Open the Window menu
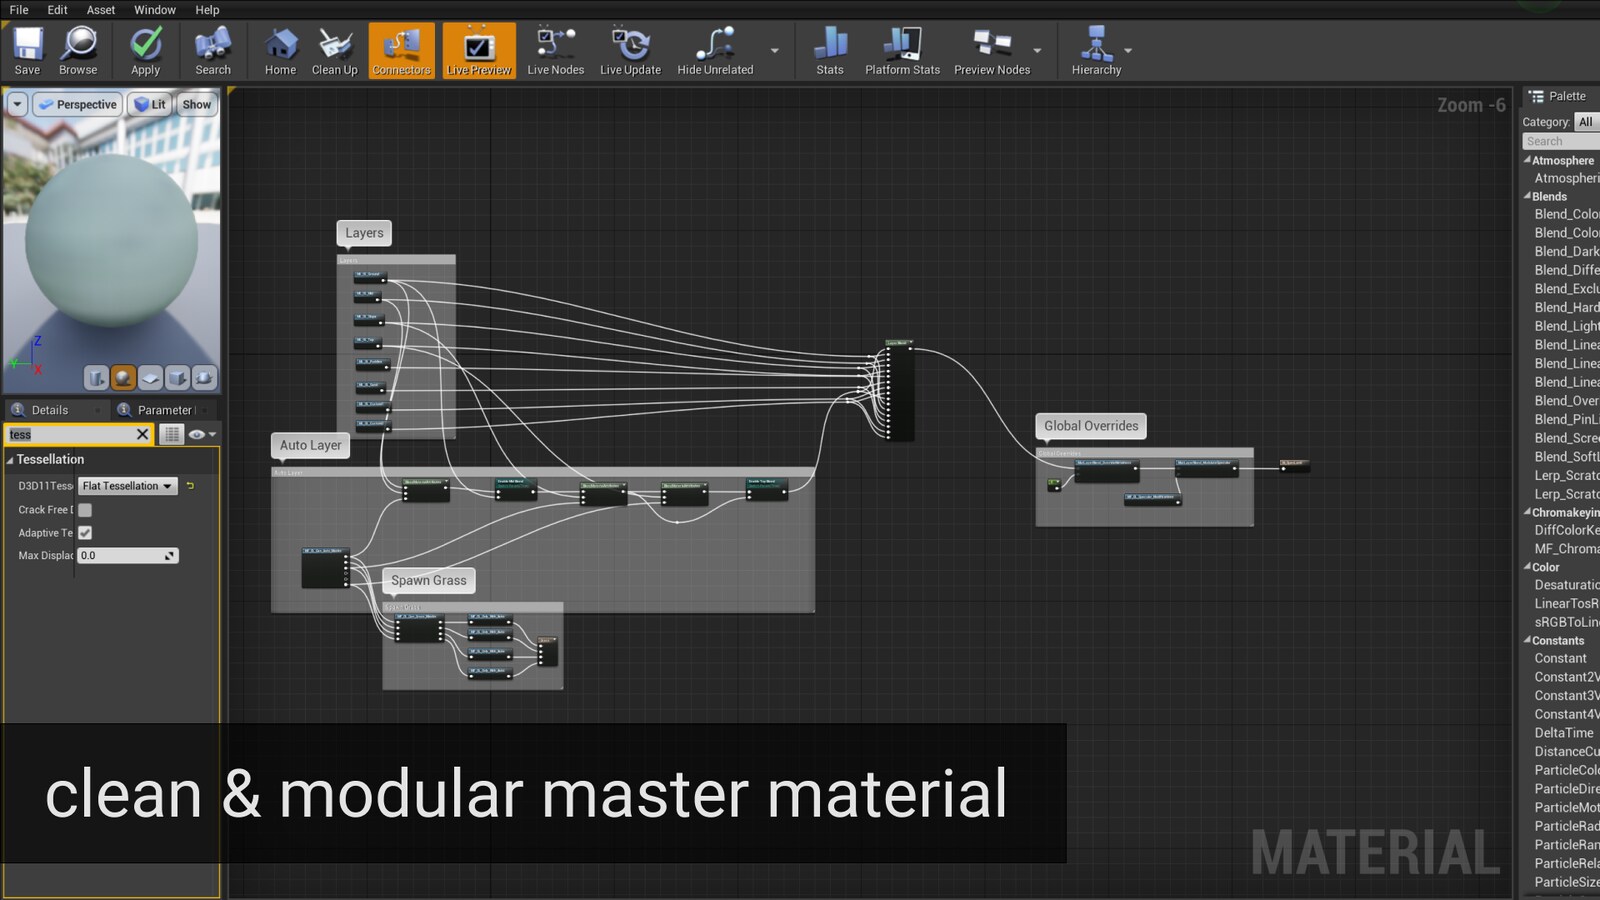 tap(154, 9)
